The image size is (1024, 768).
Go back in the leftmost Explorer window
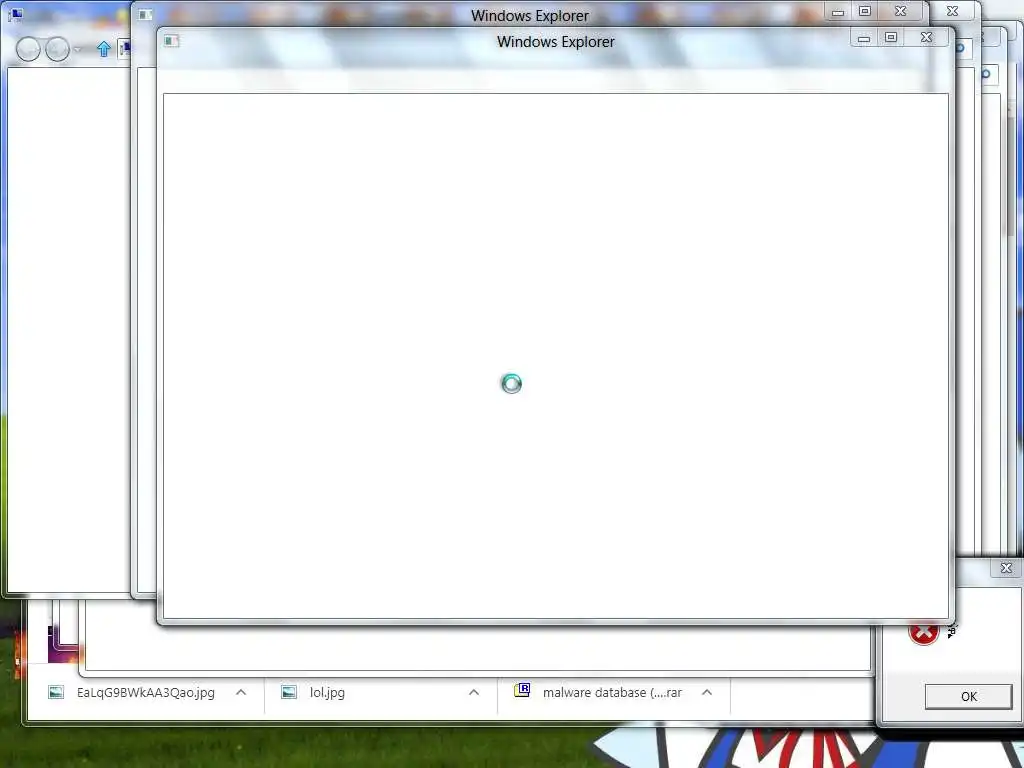pos(28,49)
